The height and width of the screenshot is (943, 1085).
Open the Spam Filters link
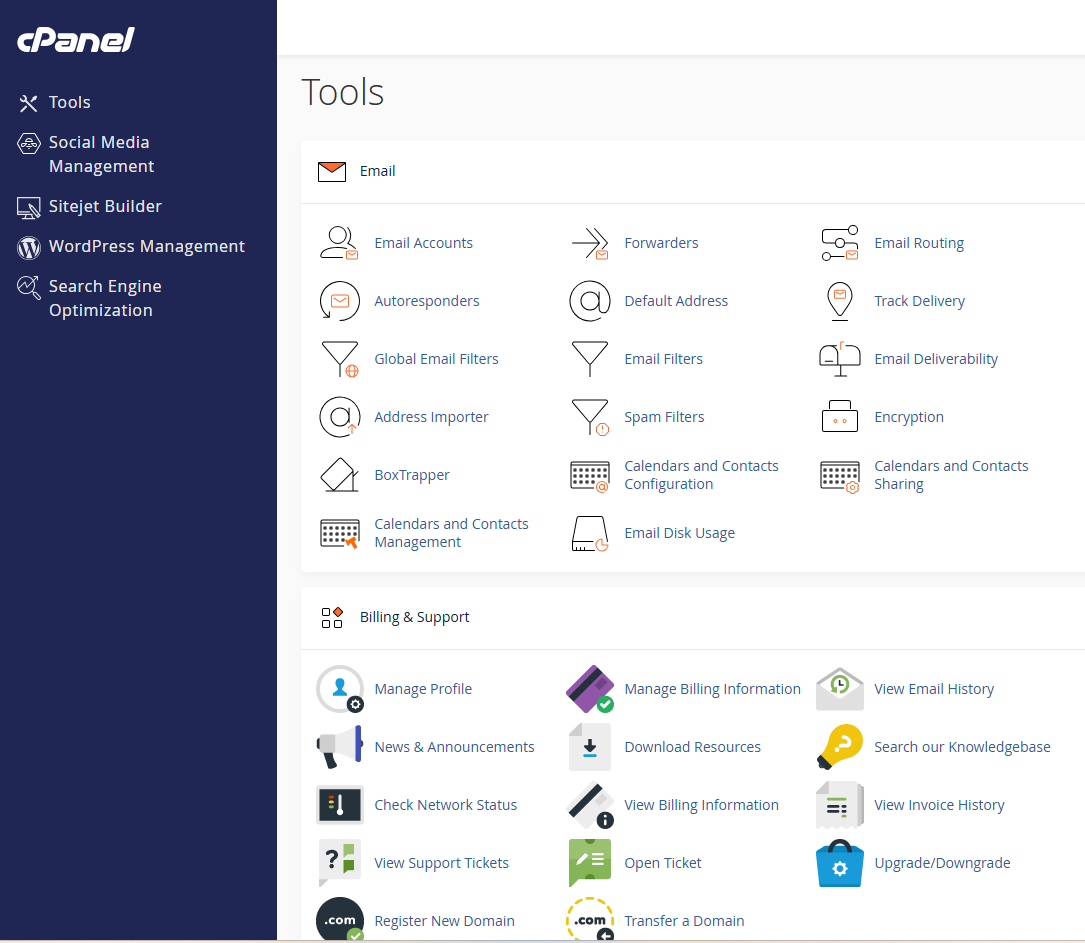point(664,417)
